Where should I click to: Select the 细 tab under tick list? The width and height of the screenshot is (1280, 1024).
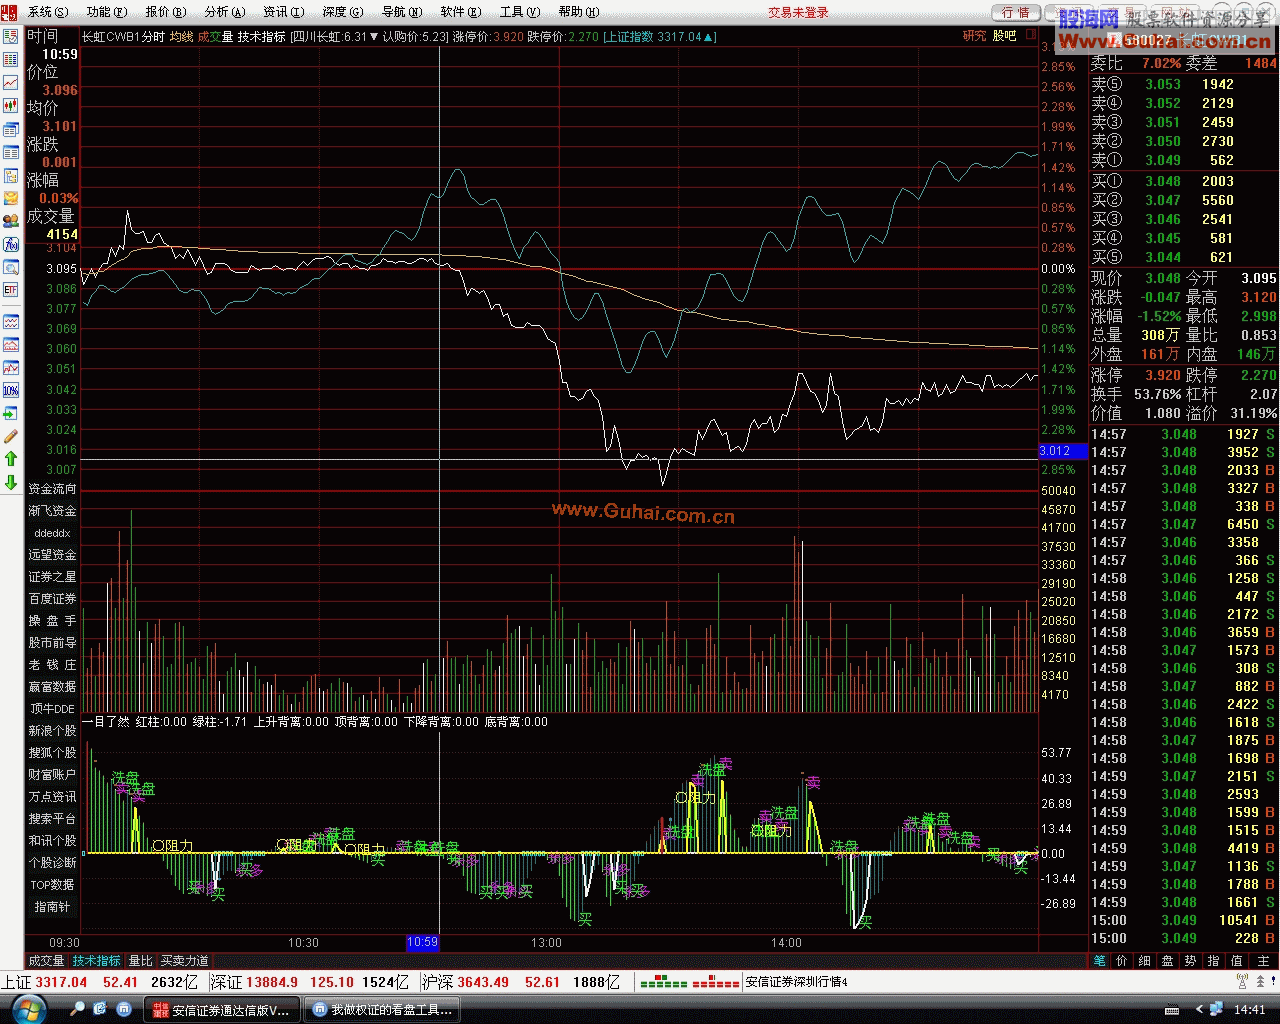pyautogui.click(x=1145, y=961)
